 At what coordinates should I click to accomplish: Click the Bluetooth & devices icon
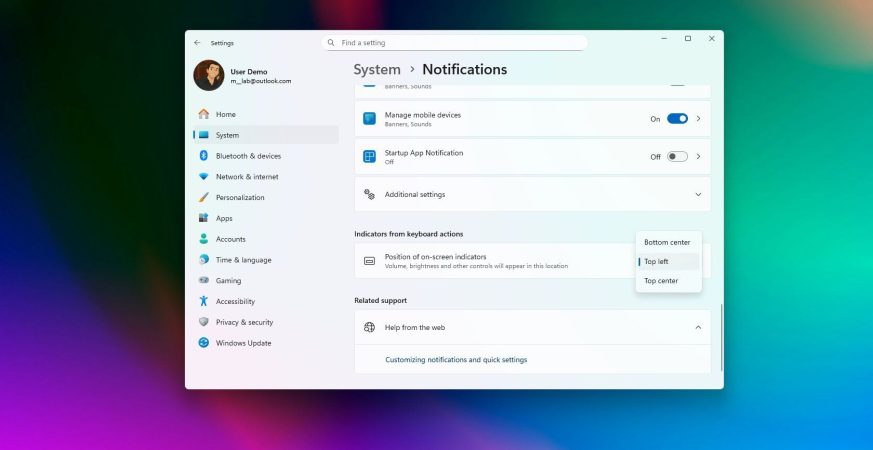[x=203, y=156]
